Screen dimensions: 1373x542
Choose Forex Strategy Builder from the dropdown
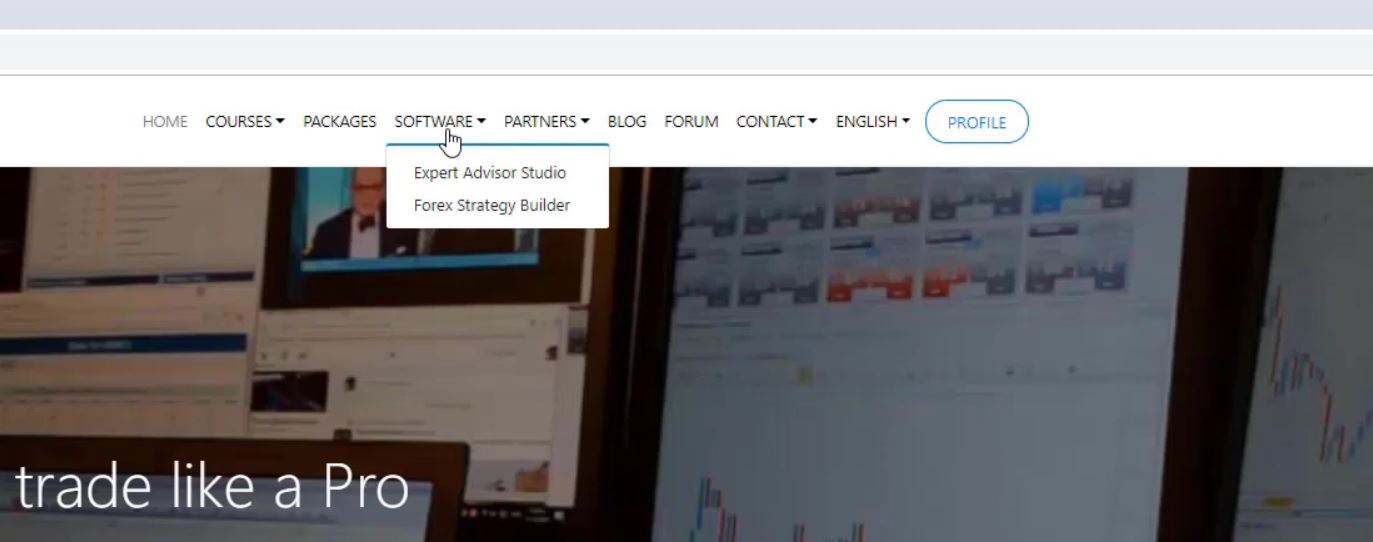491,206
